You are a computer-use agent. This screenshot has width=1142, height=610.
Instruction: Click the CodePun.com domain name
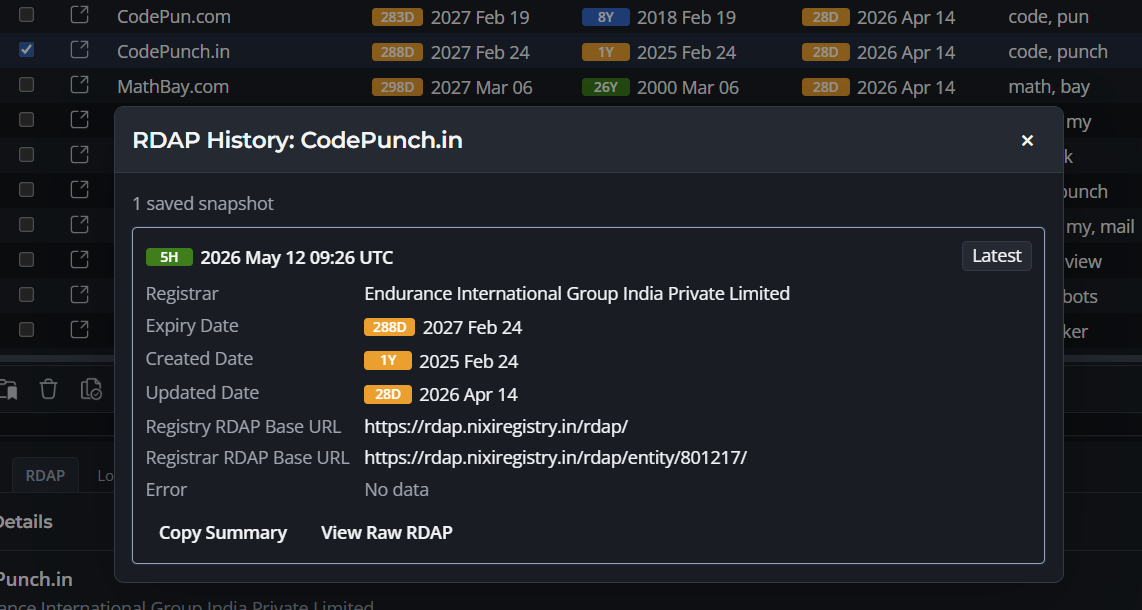point(174,17)
